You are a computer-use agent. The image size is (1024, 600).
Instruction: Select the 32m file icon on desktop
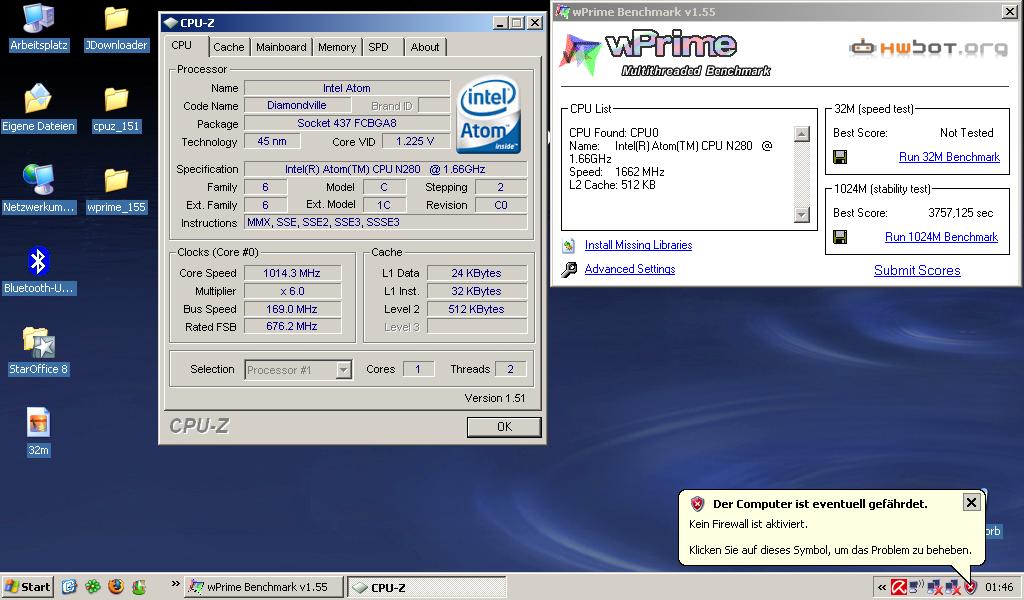click(38, 423)
